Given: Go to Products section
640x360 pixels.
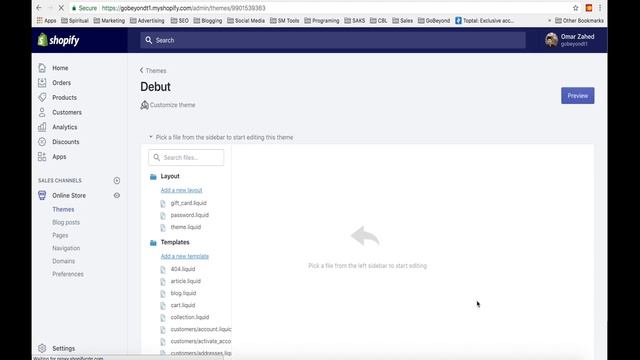Looking at the screenshot, I should [x=64, y=98].
